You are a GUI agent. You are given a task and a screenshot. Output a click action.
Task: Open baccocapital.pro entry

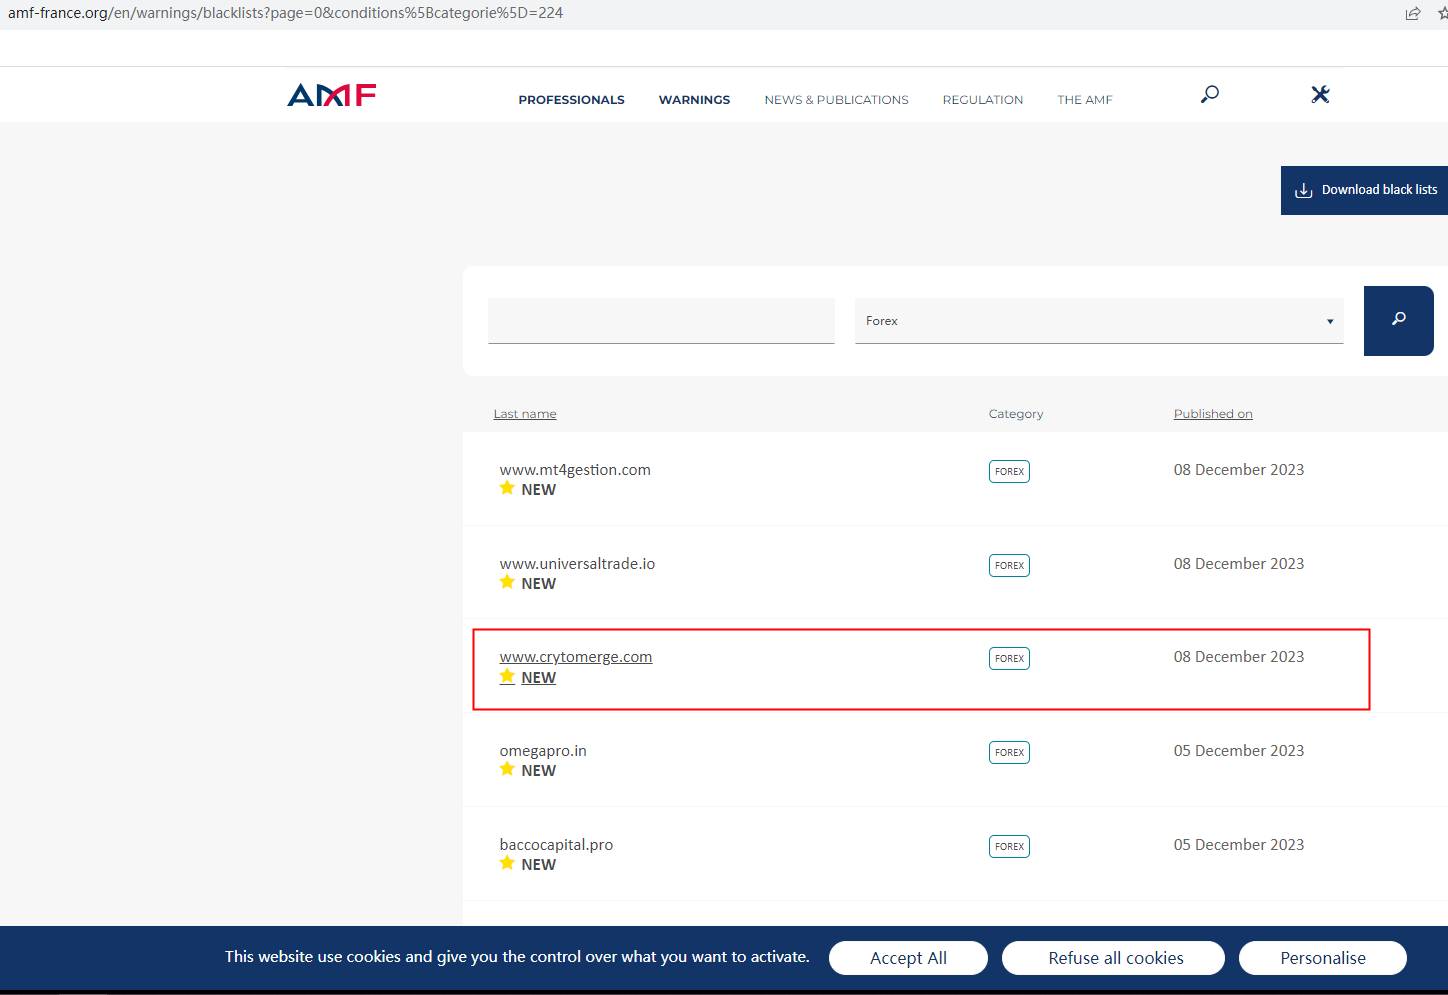pos(556,845)
